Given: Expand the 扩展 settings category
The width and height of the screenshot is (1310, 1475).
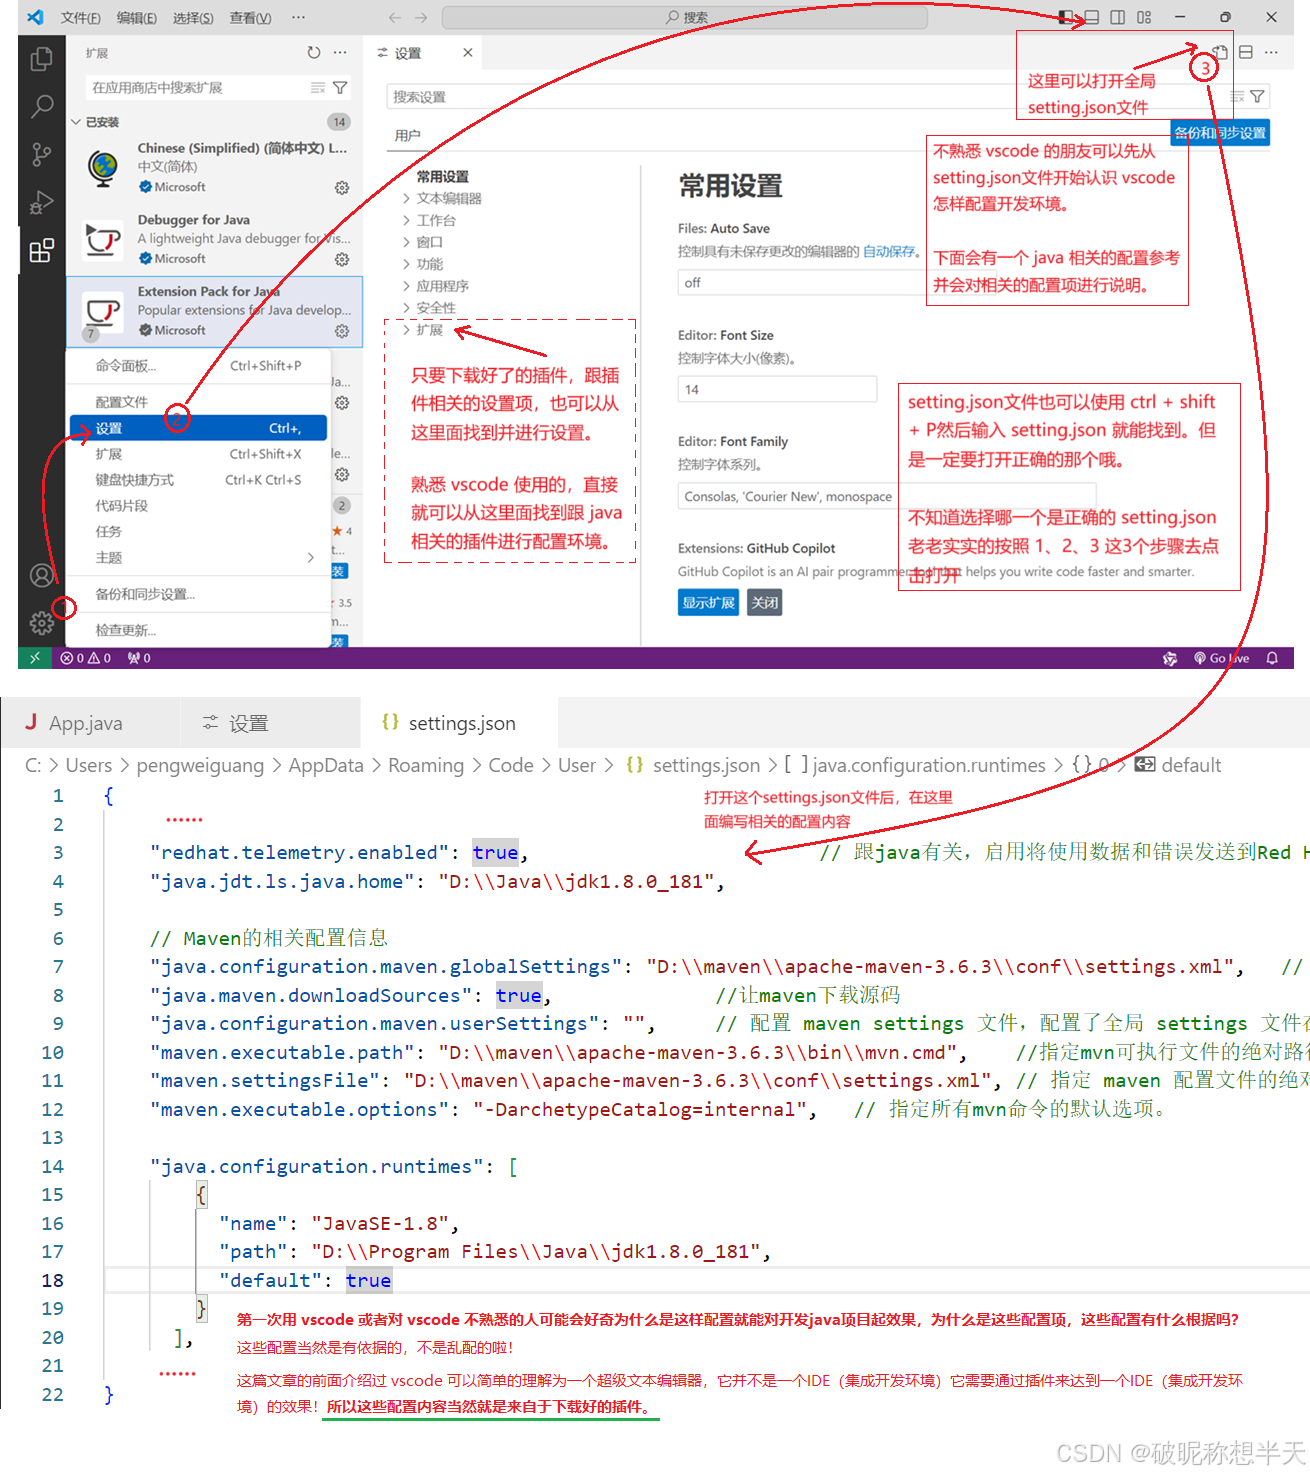Looking at the screenshot, I should click(x=422, y=330).
